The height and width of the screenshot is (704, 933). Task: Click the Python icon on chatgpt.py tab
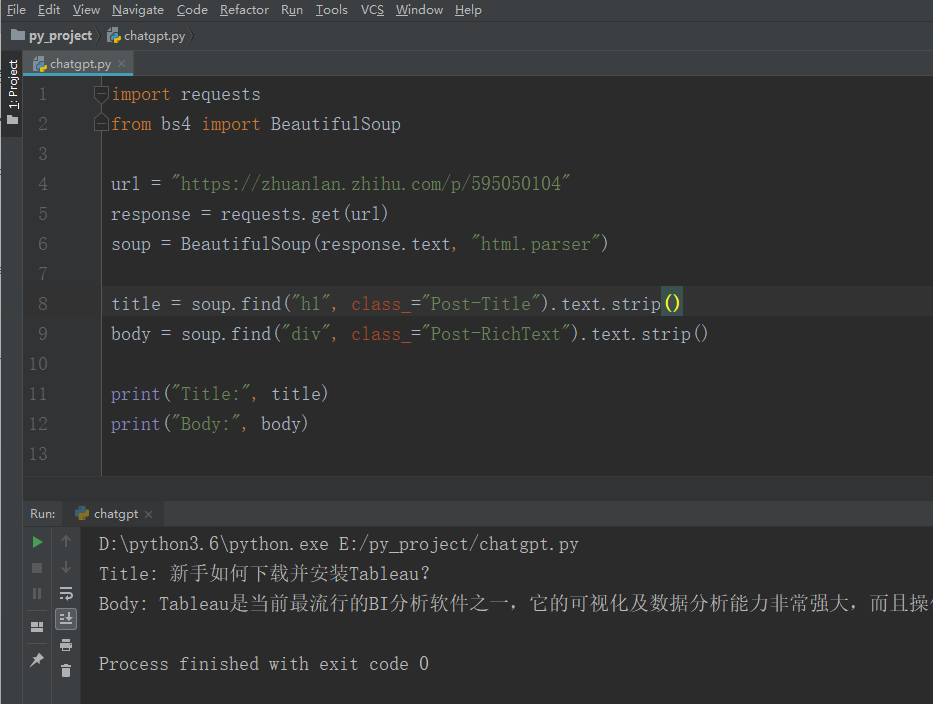pyautogui.click(x=40, y=64)
